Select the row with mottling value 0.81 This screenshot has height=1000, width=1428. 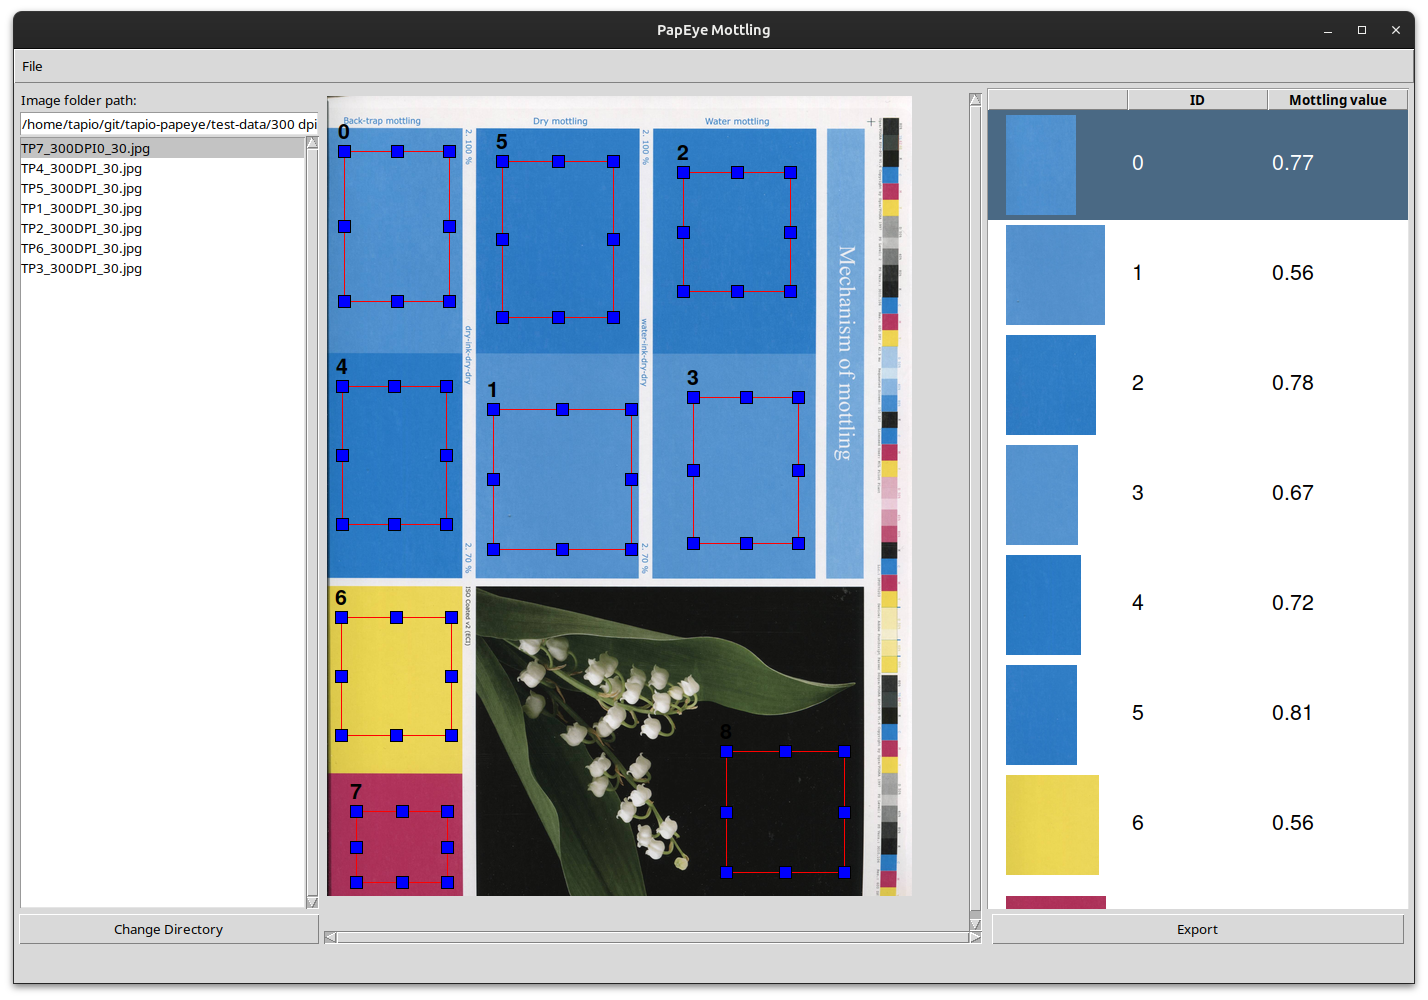tap(1198, 714)
